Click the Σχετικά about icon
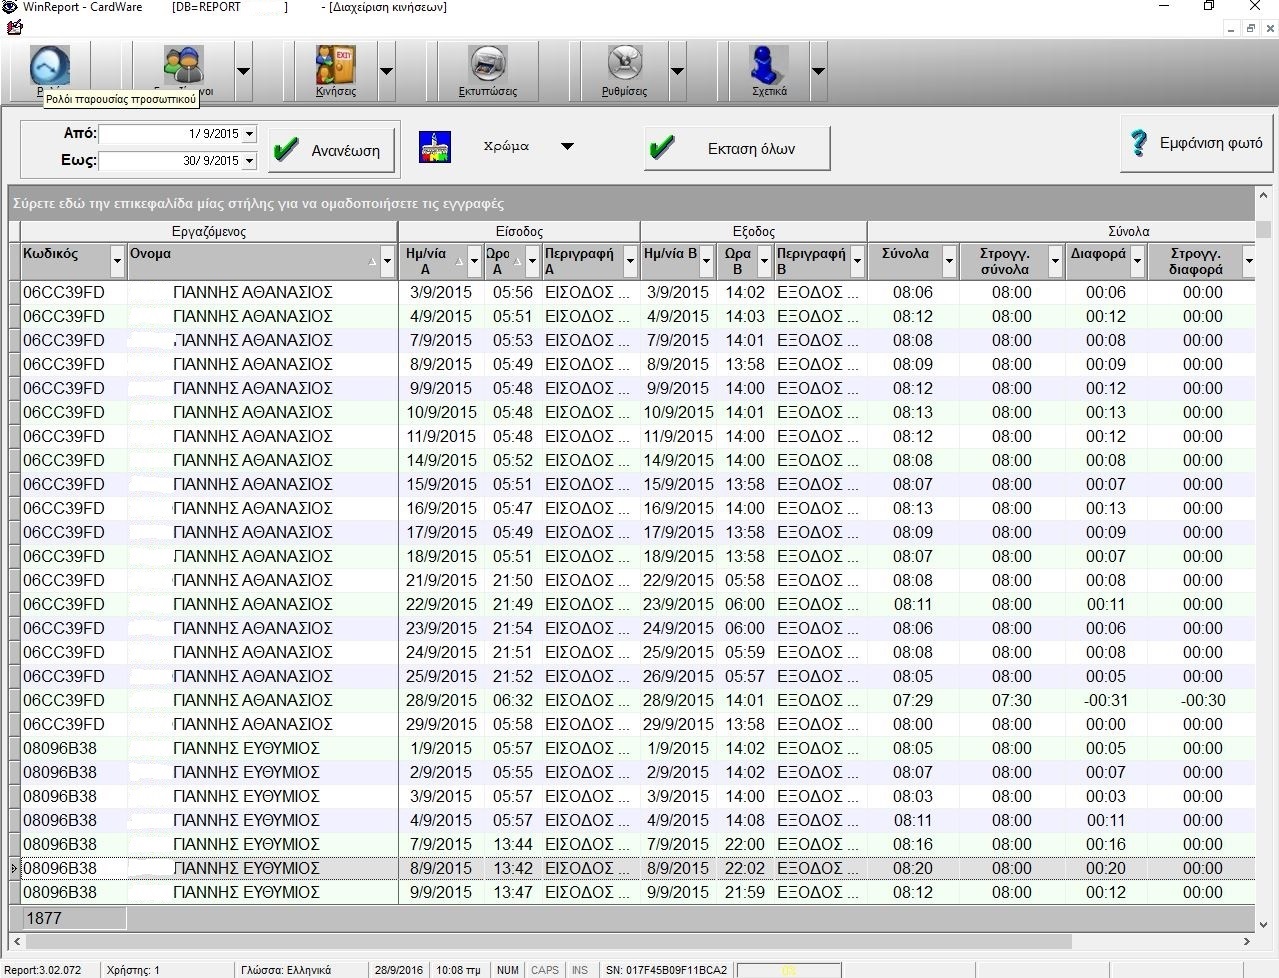 (769, 66)
